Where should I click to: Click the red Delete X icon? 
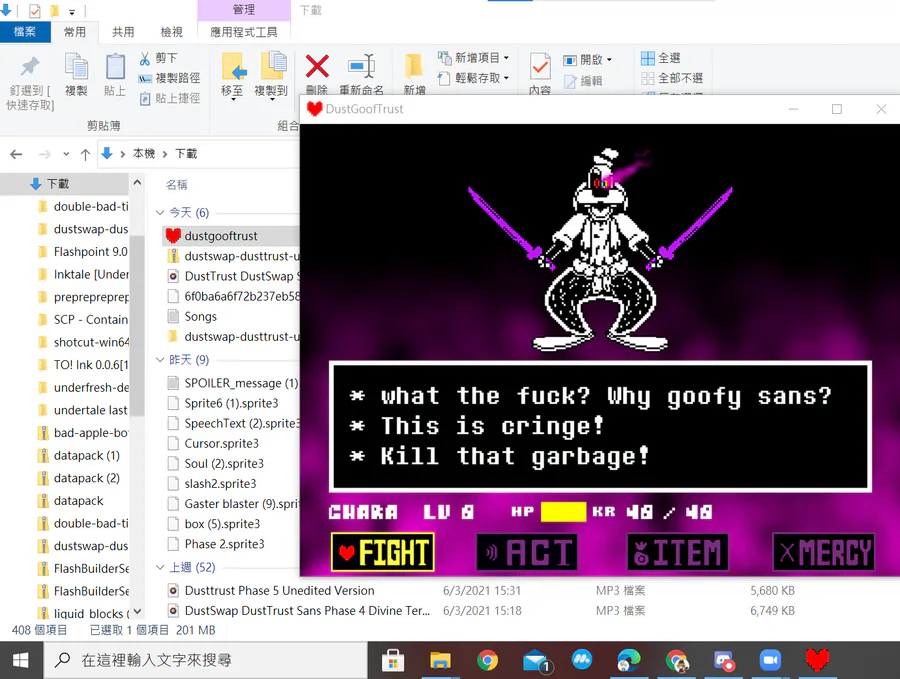(x=317, y=66)
